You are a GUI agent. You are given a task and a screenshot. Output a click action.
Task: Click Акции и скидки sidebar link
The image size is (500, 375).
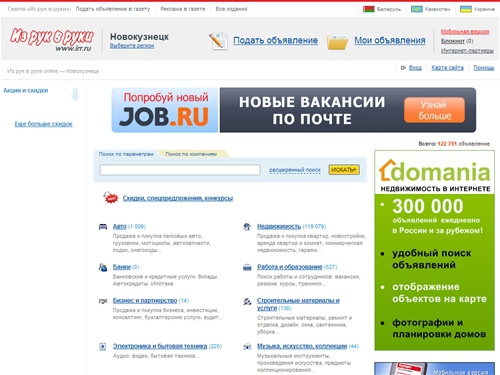(x=26, y=90)
